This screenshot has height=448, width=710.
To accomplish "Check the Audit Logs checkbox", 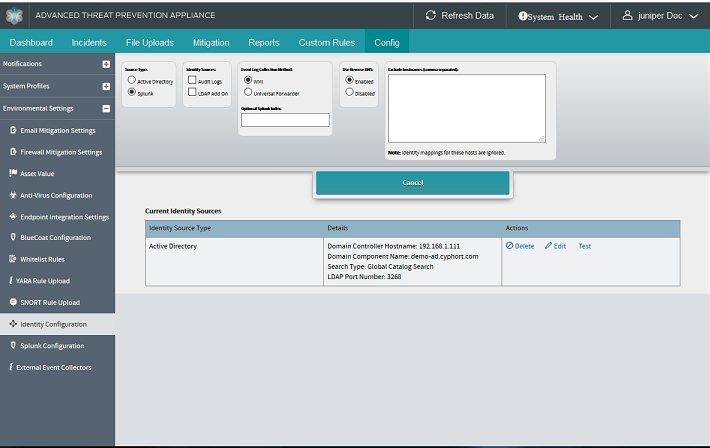I will click(192, 80).
